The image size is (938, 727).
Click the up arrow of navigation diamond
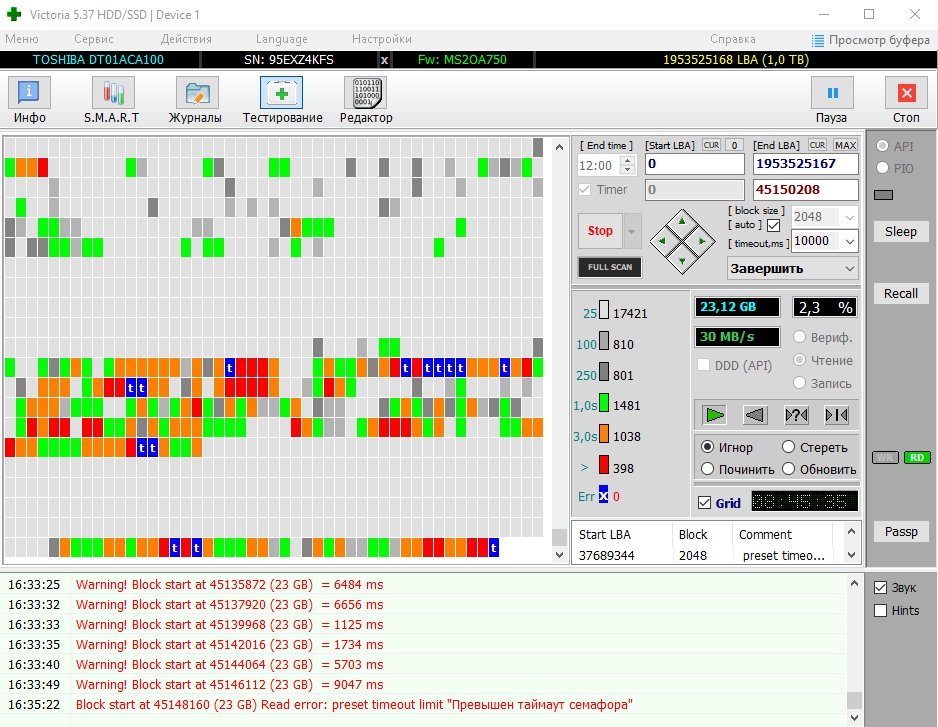click(x=682, y=221)
